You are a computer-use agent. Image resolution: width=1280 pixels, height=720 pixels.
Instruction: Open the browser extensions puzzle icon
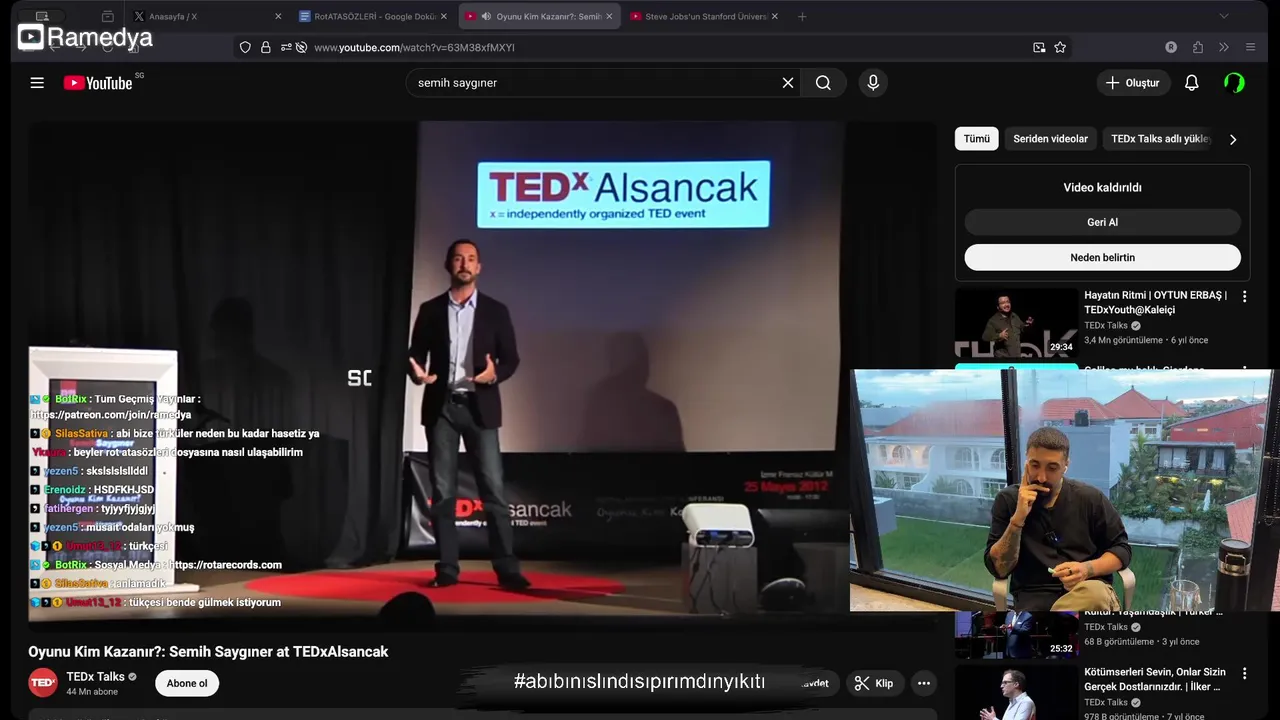pyautogui.click(x=1198, y=47)
